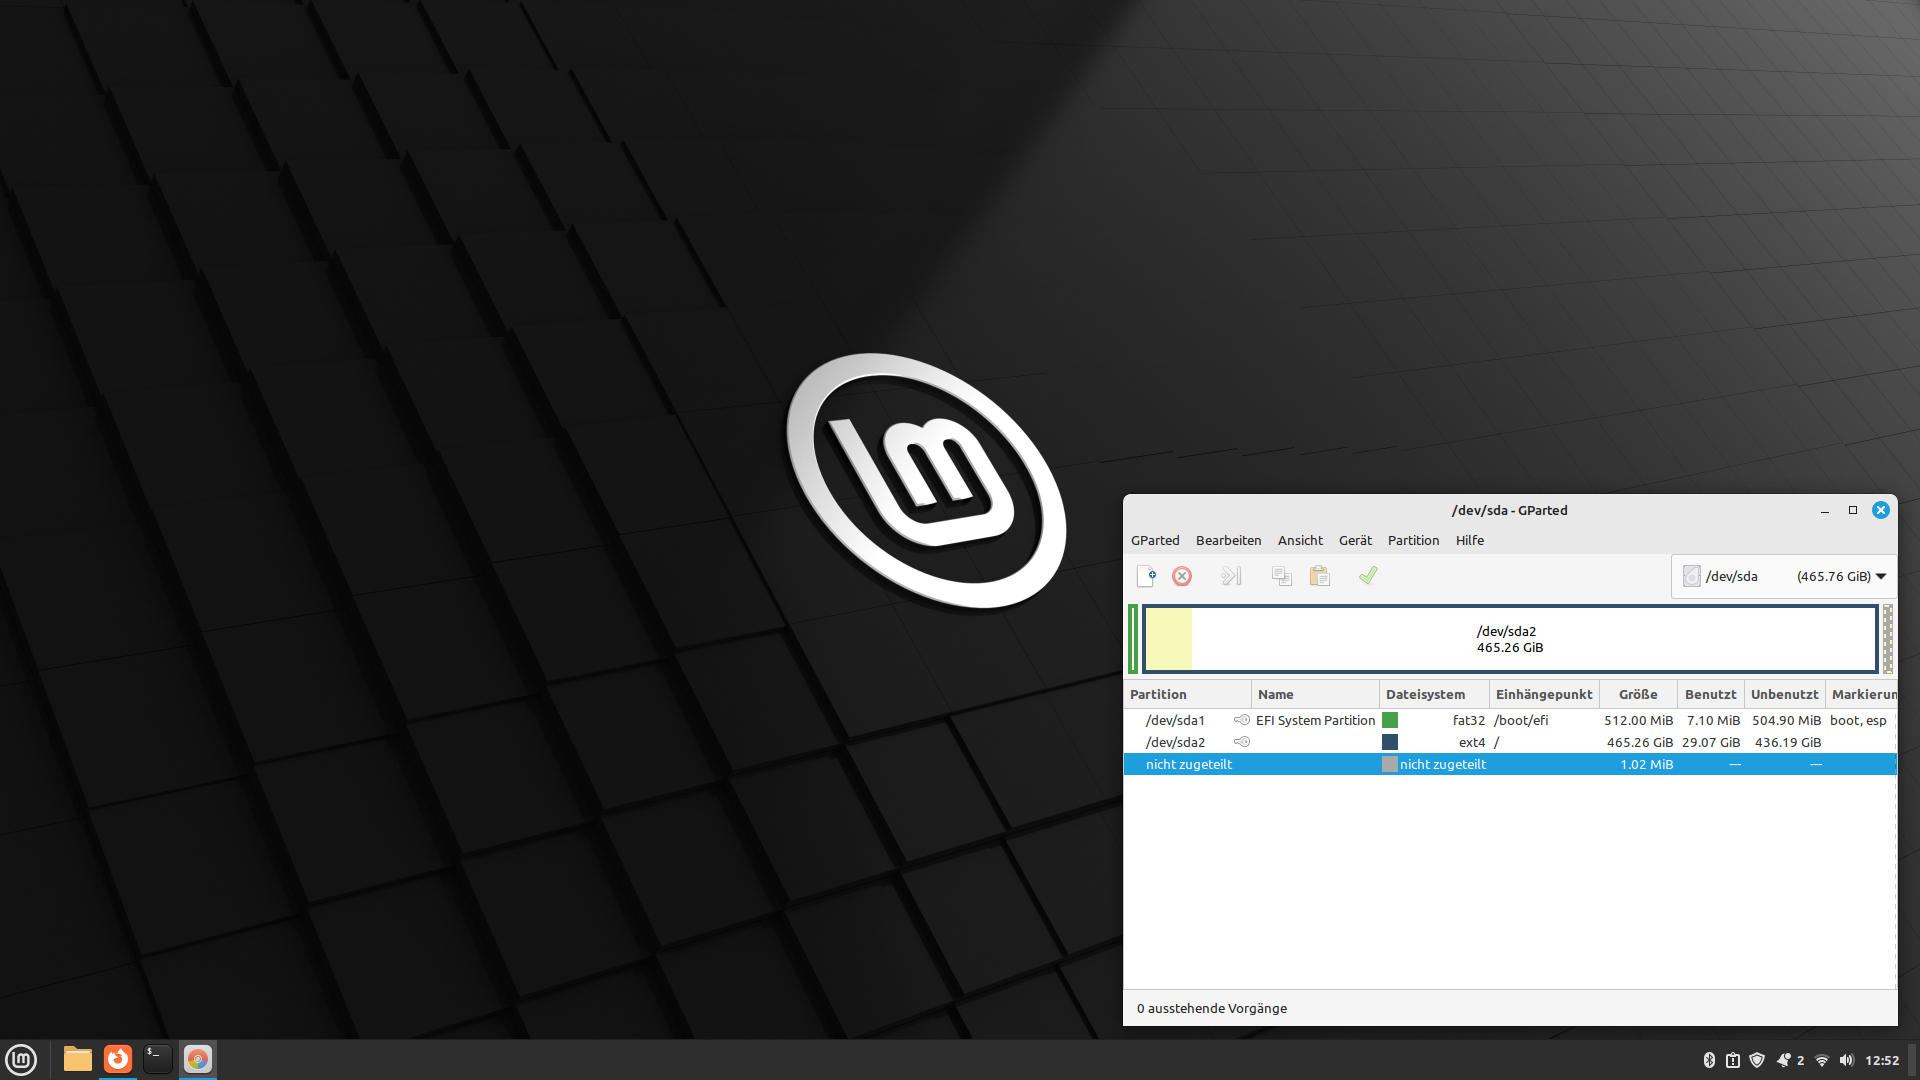The width and height of the screenshot is (1920, 1080).
Task: Select the /dev/sda1 partition row
Action: [x=1176, y=720]
